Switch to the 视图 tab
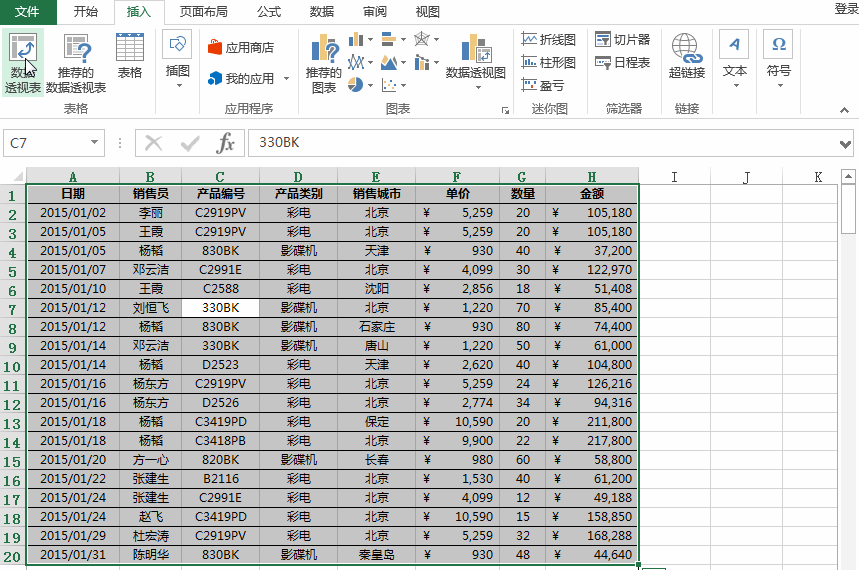The image size is (859, 570). pyautogui.click(x=427, y=12)
